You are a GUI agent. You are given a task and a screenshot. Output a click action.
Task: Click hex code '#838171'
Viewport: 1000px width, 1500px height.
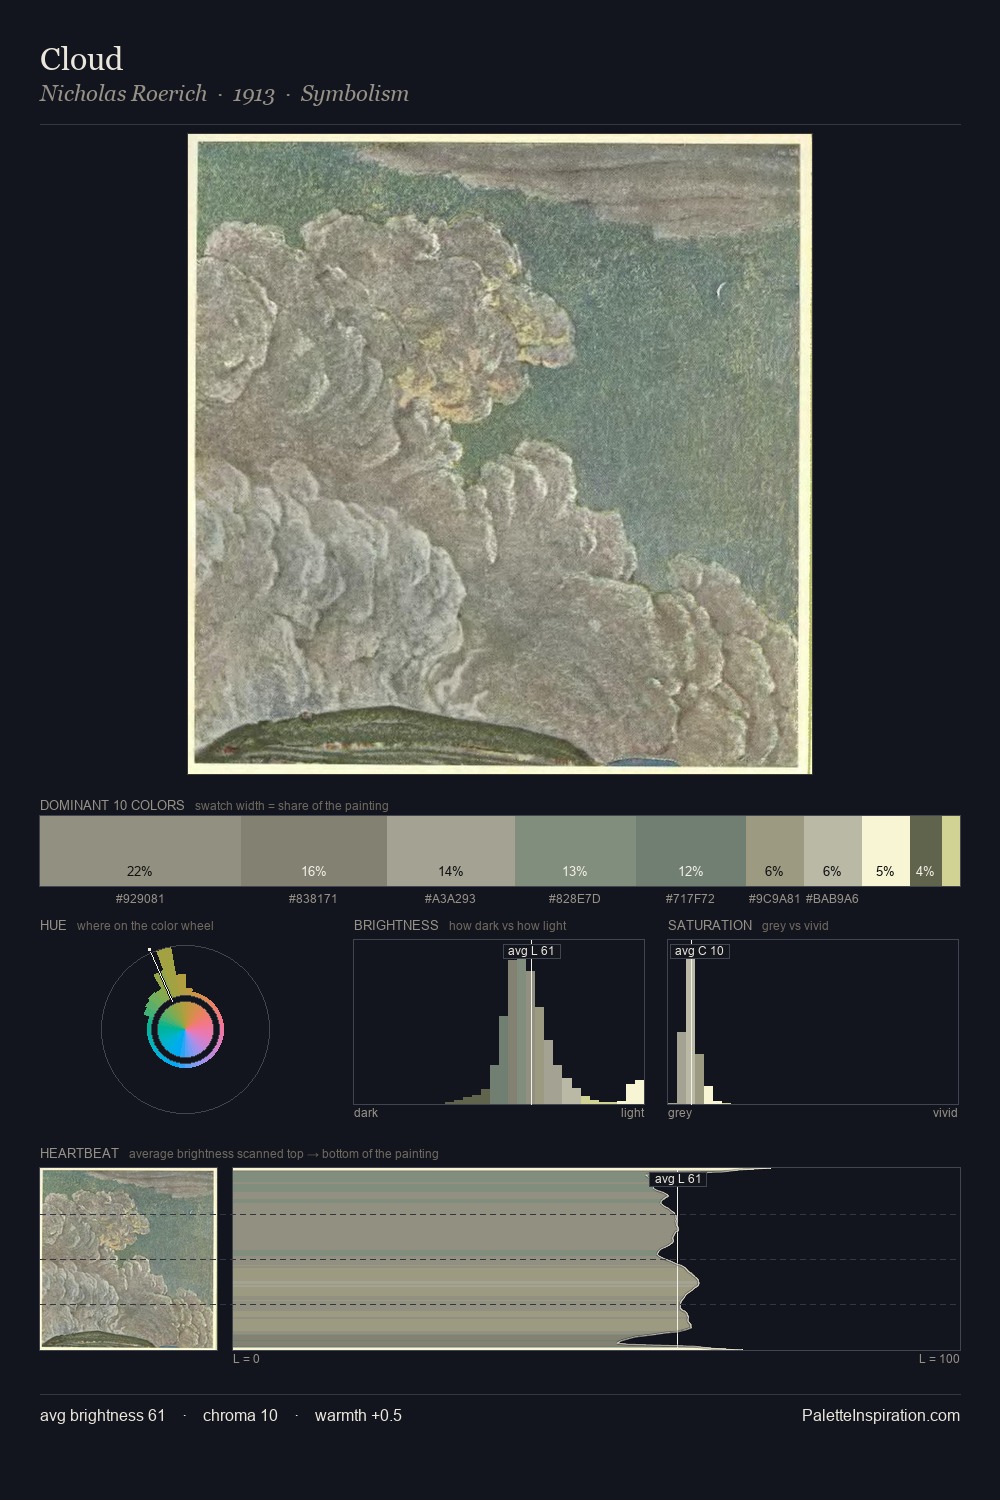coord(313,899)
